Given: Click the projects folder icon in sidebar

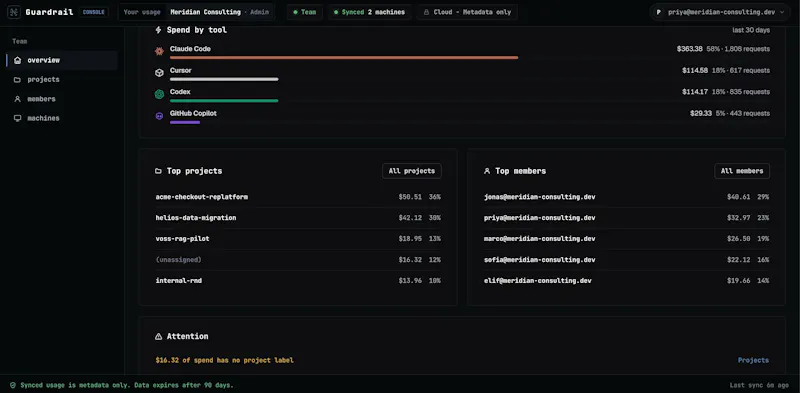Looking at the screenshot, I should (17, 80).
